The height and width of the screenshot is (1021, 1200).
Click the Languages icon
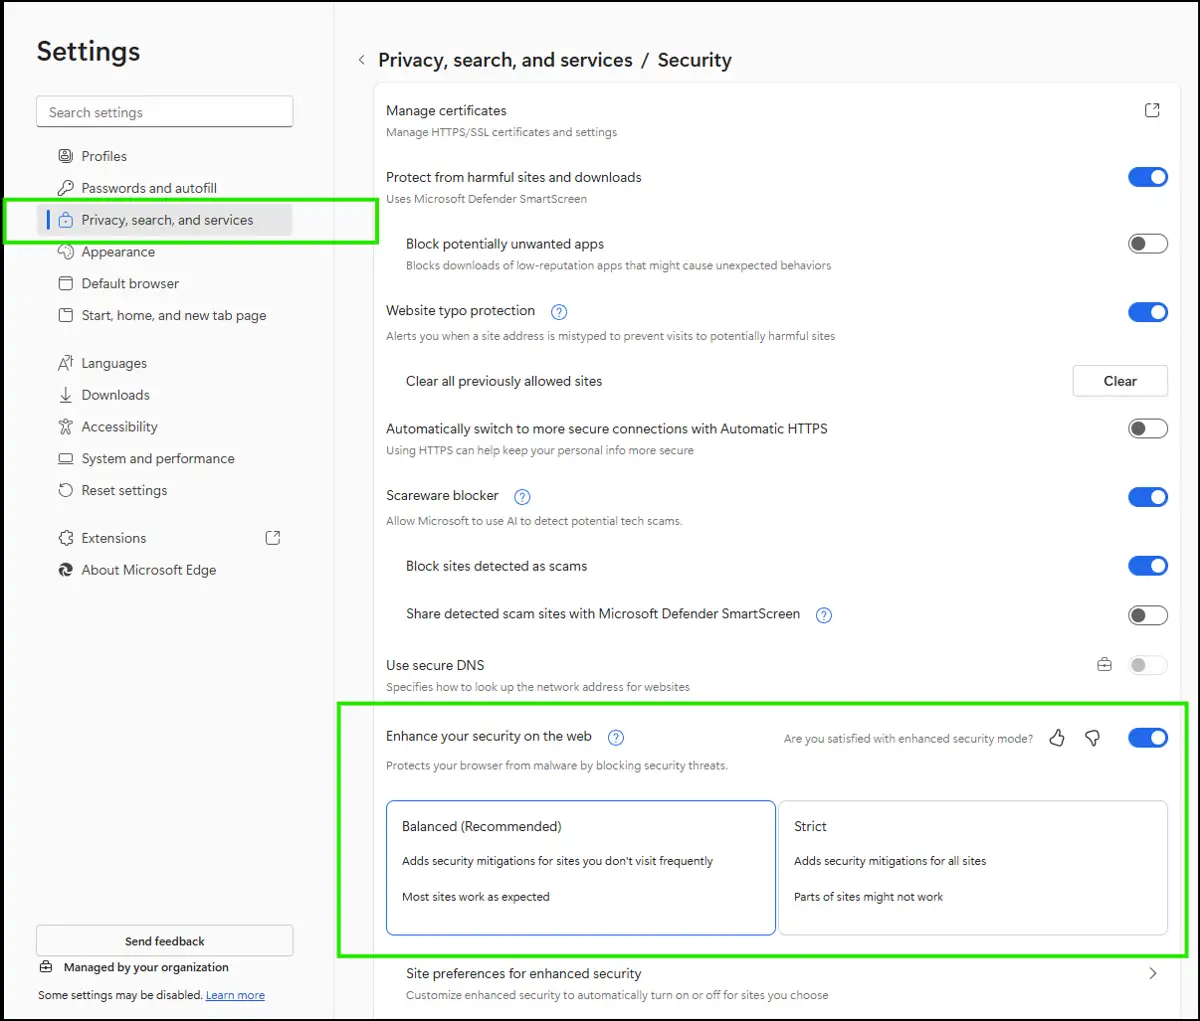tap(66, 363)
